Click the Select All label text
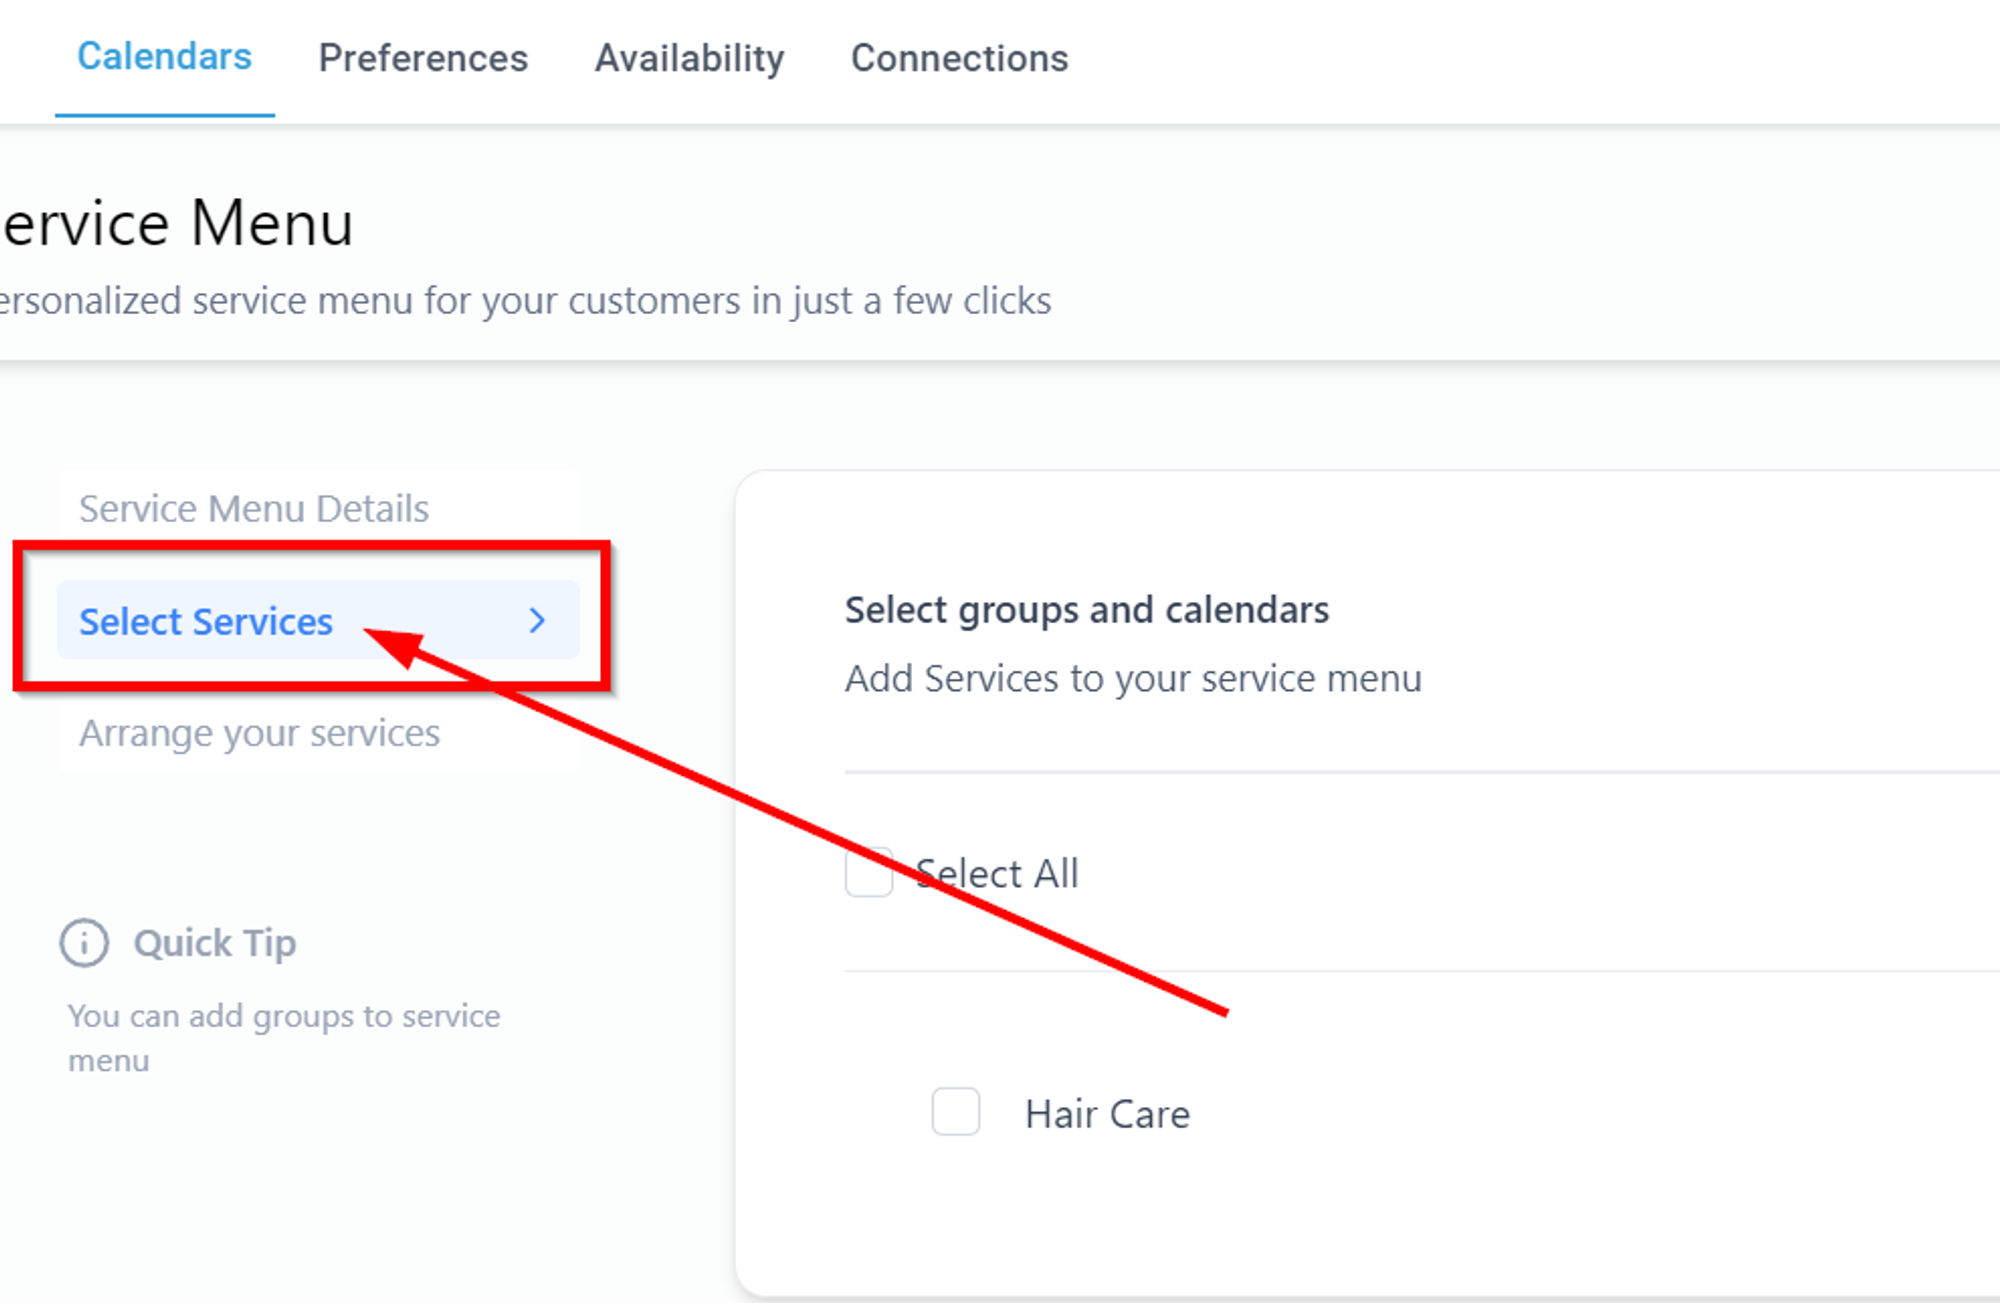 [x=997, y=874]
